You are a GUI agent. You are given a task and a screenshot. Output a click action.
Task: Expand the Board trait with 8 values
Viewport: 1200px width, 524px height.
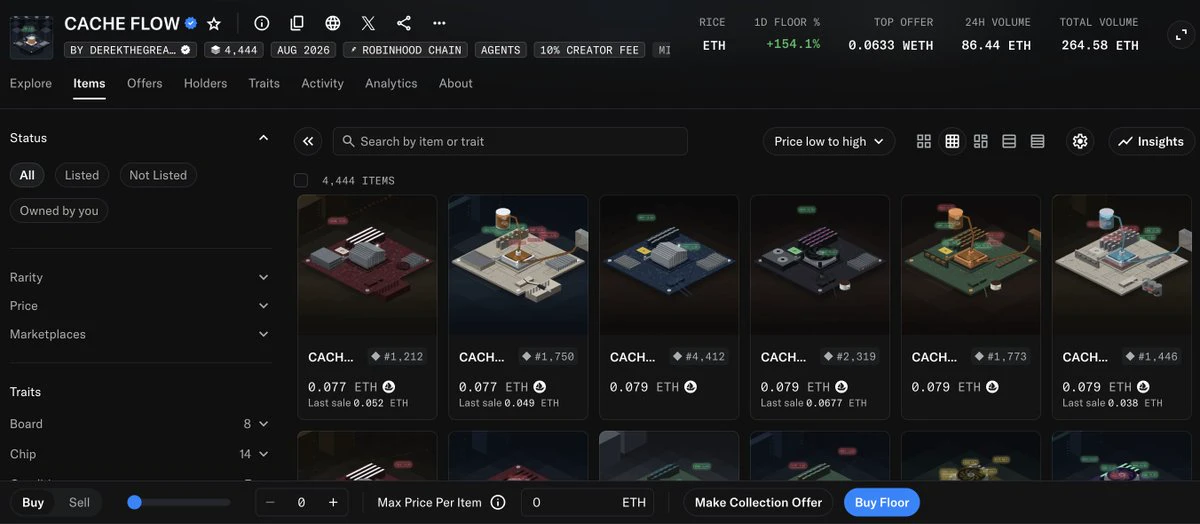[x=140, y=424]
